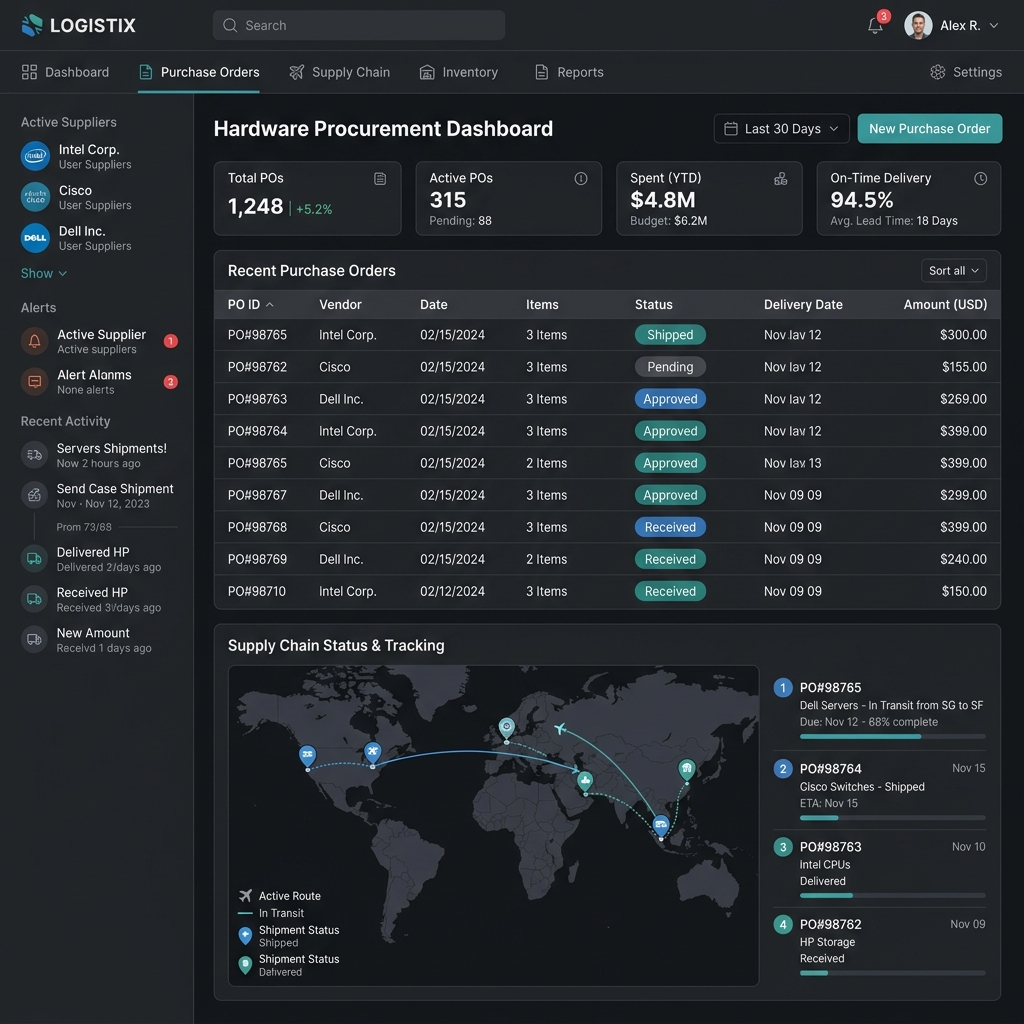Viewport: 1024px width, 1024px height.
Task: Click Alex R. profile avatar
Action: pyautogui.click(x=918, y=25)
